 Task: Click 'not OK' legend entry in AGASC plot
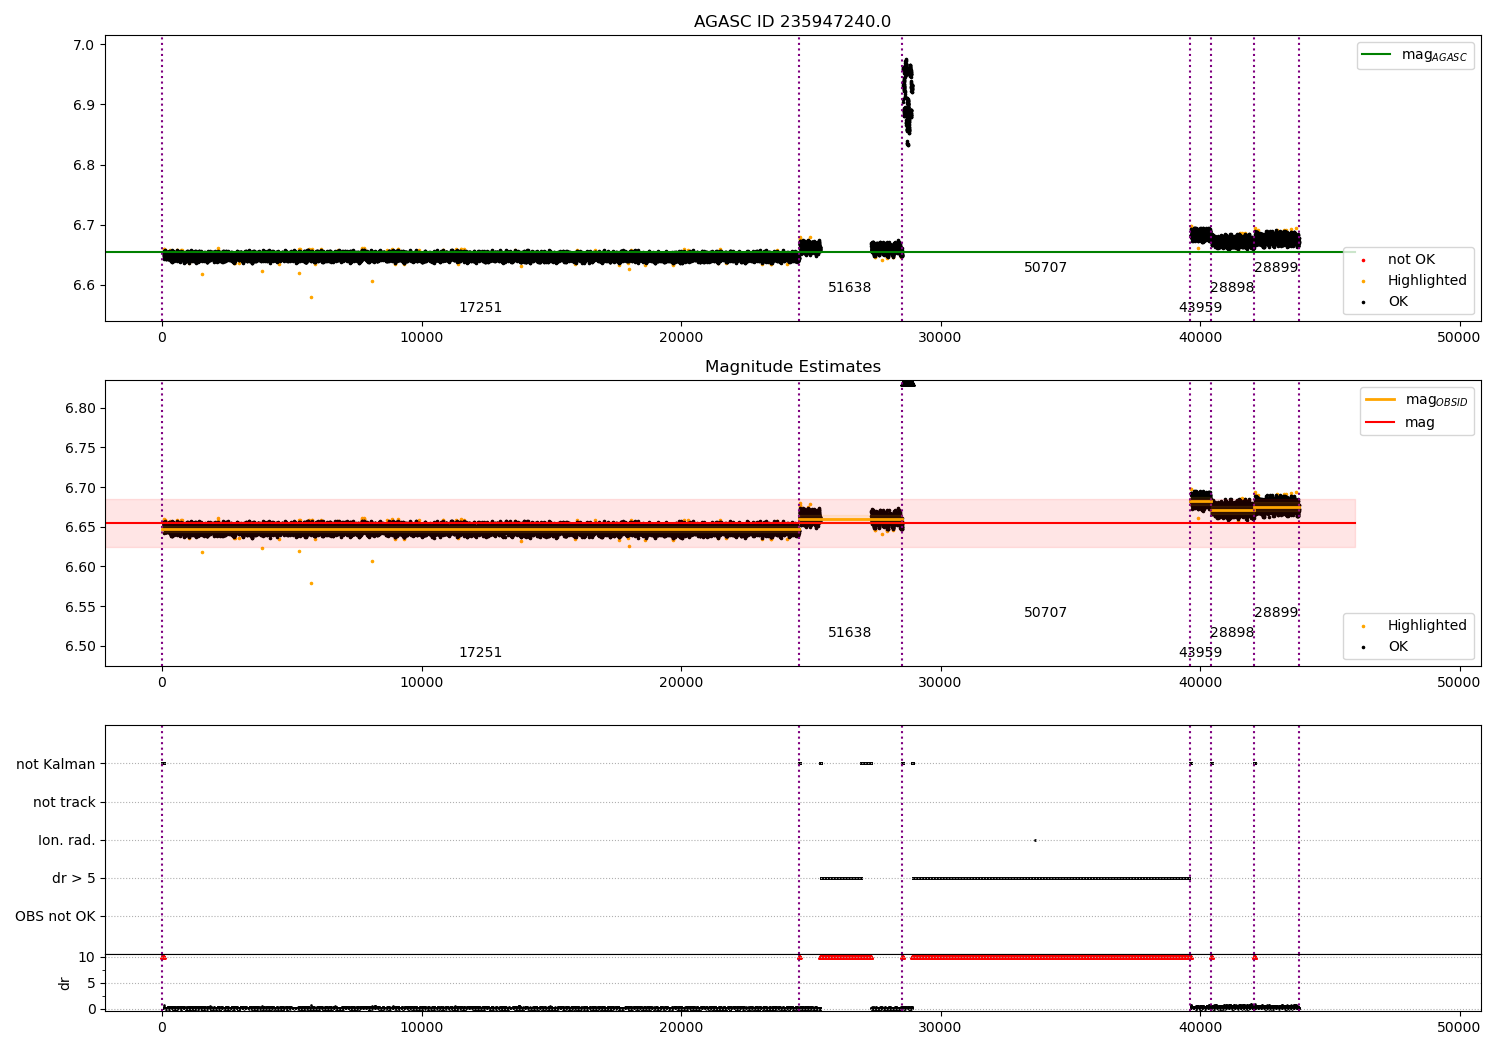(x=1400, y=259)
